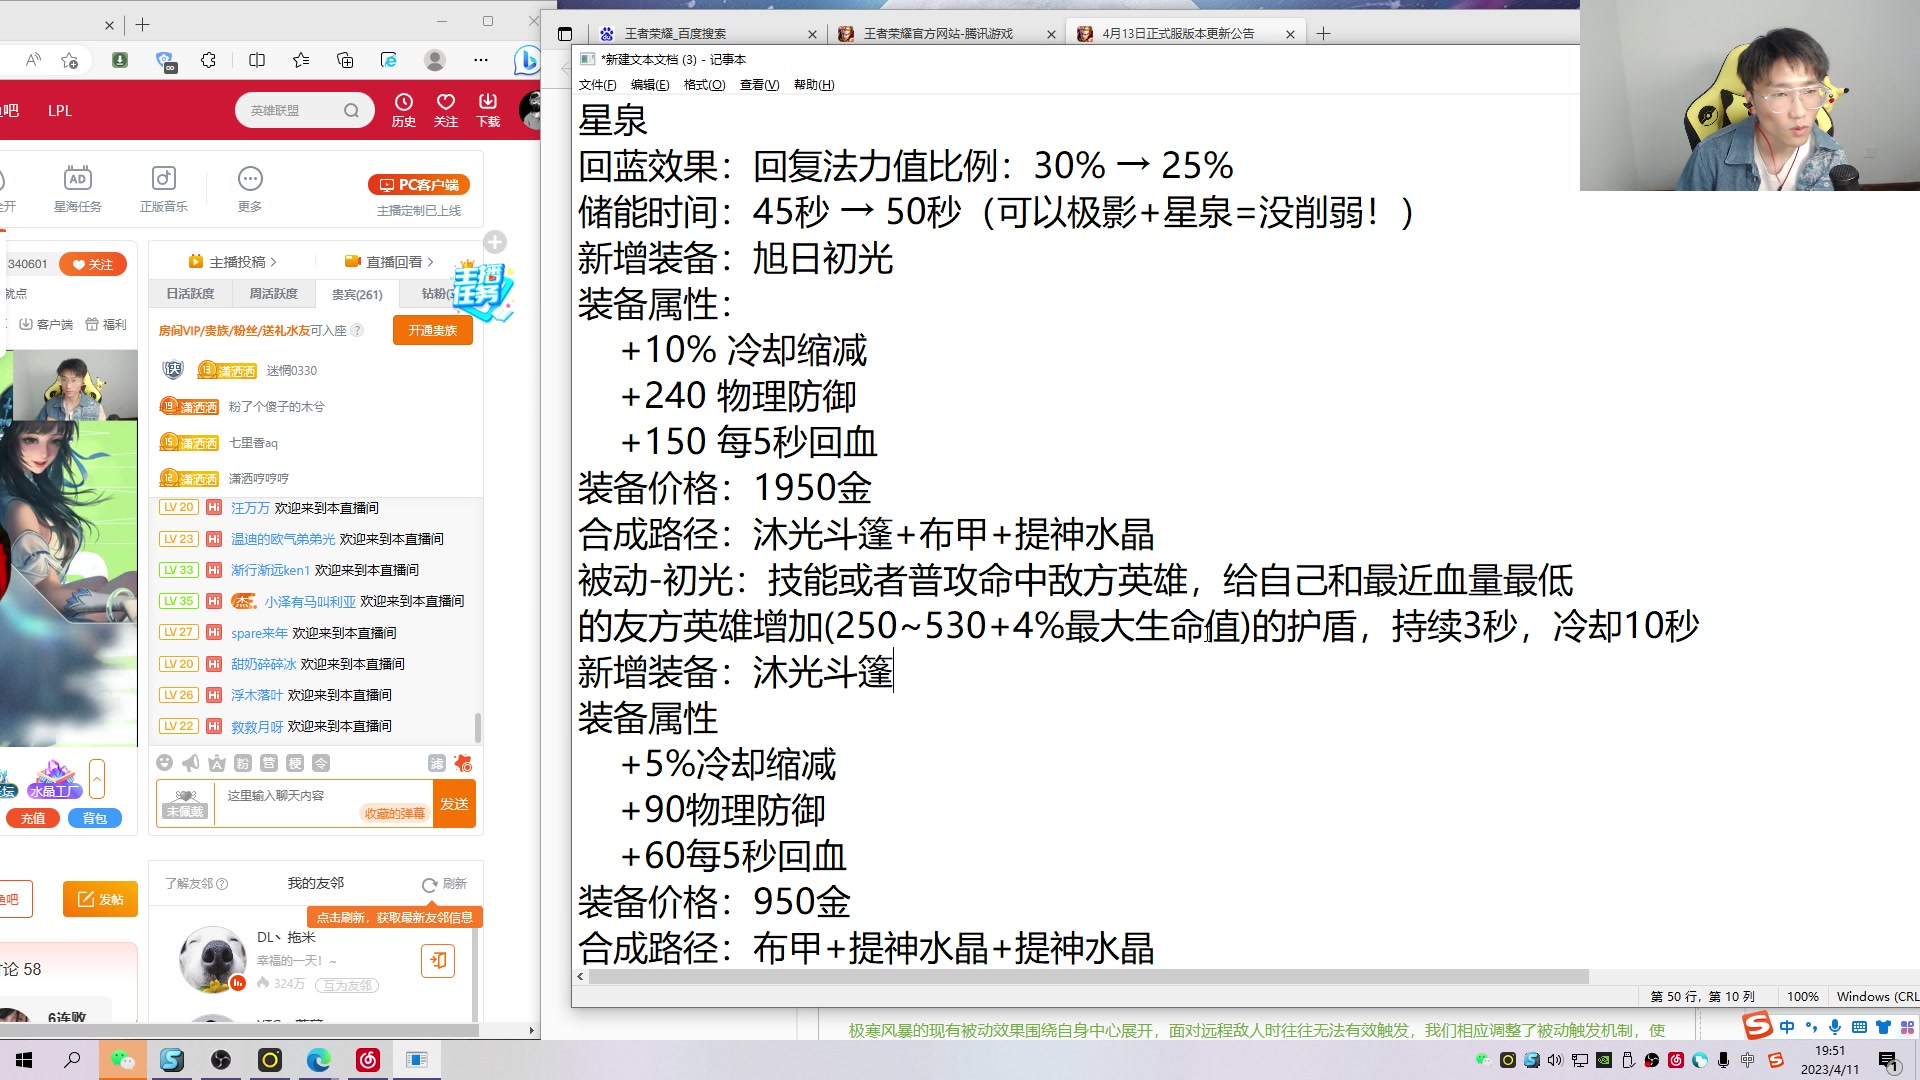Open 格式(O) menu in Notepad

coord(703,84)
